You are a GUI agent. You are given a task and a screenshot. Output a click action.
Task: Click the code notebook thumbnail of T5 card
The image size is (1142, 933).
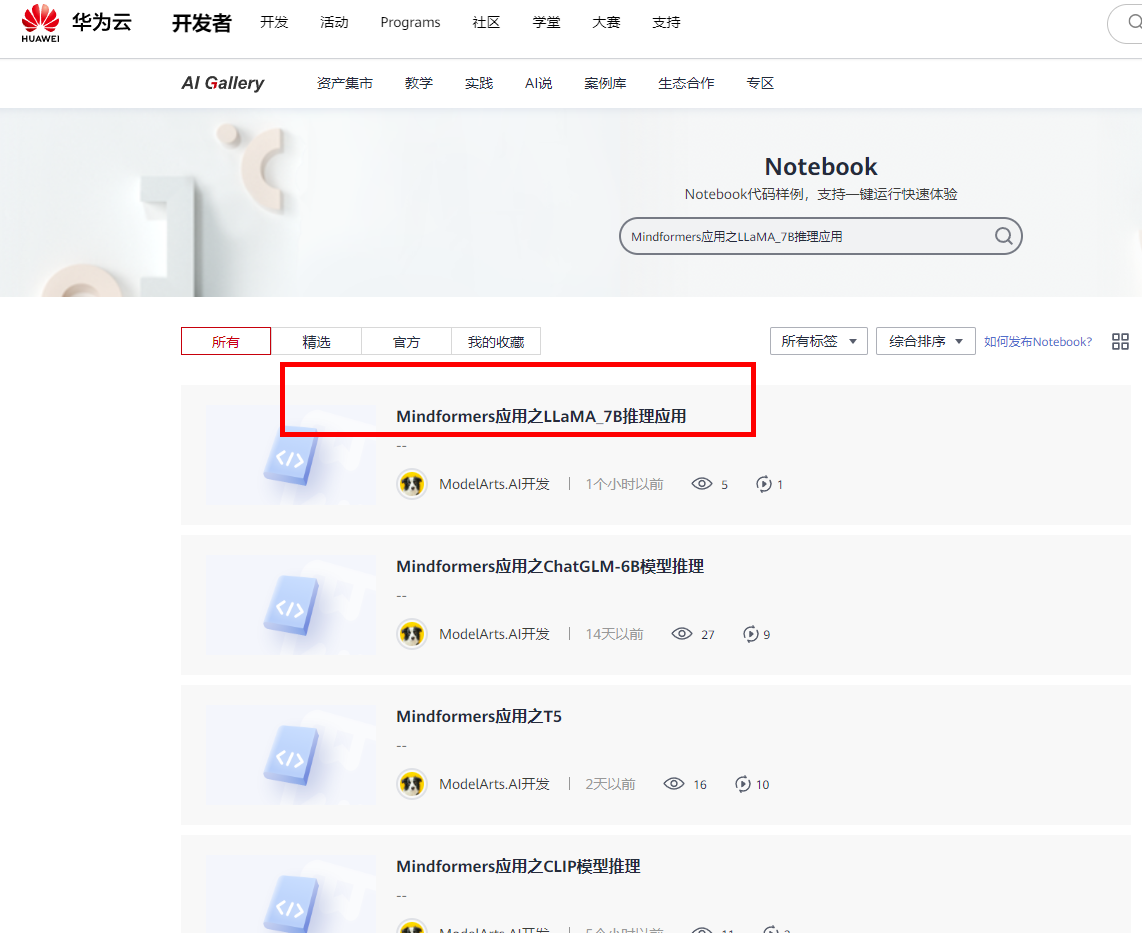click(291, 755)
